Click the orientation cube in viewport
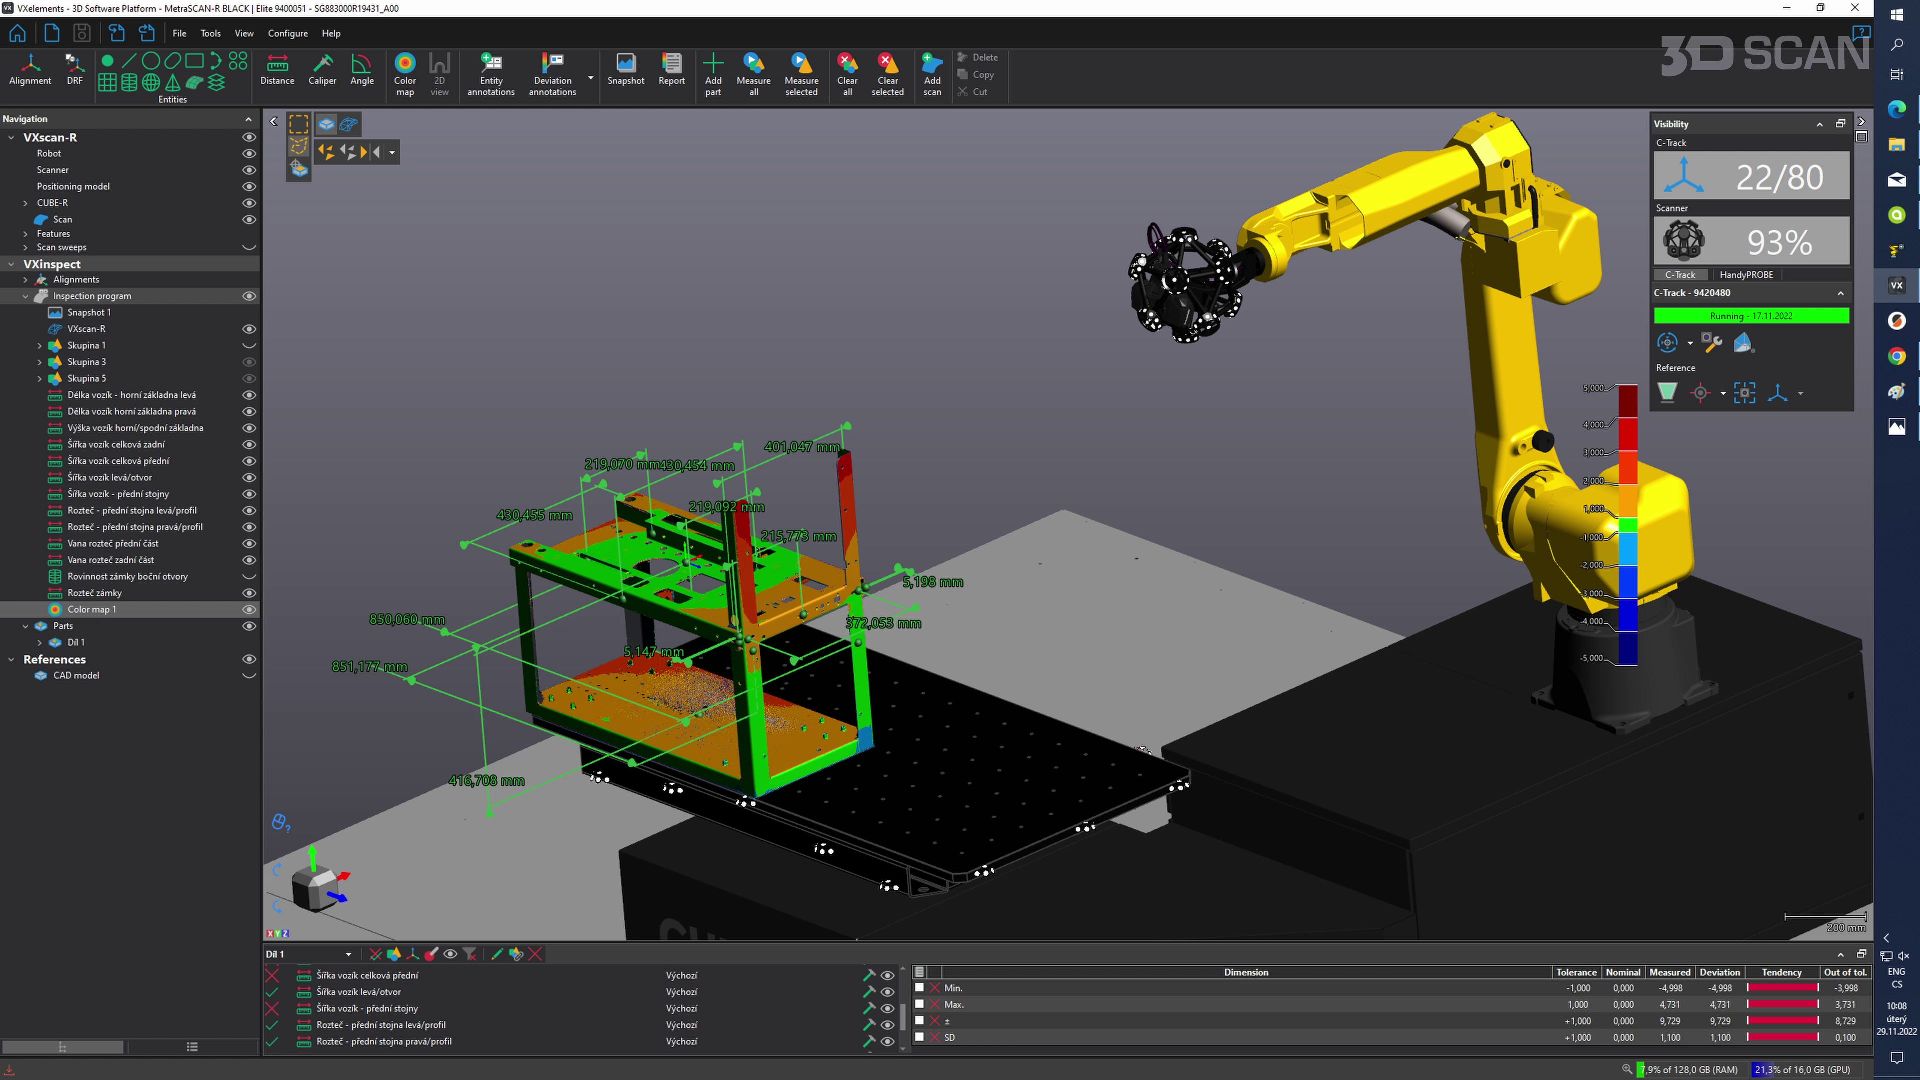 tap(316, 886)
